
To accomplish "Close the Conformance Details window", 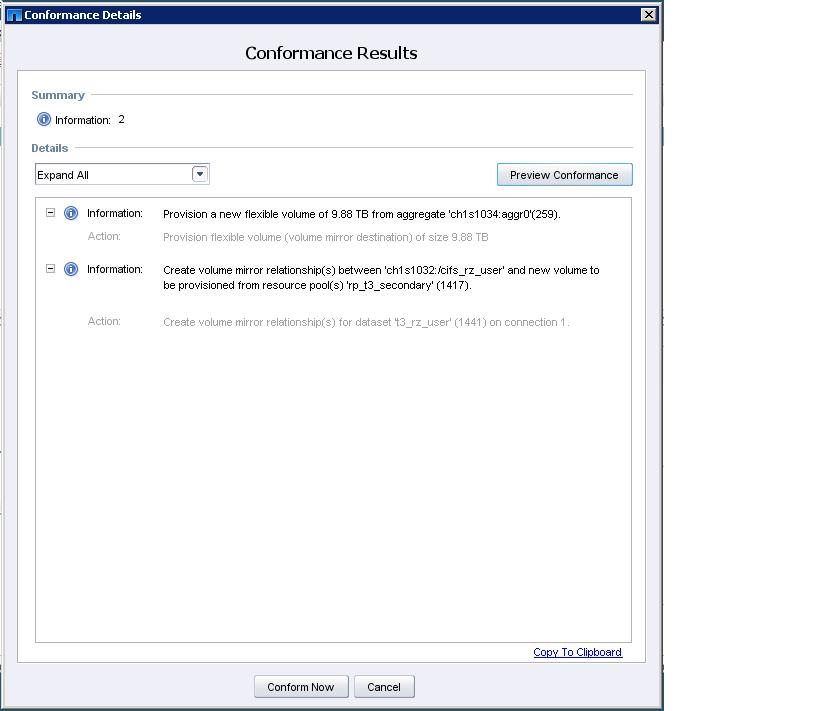I will click(x=649, y=14).
